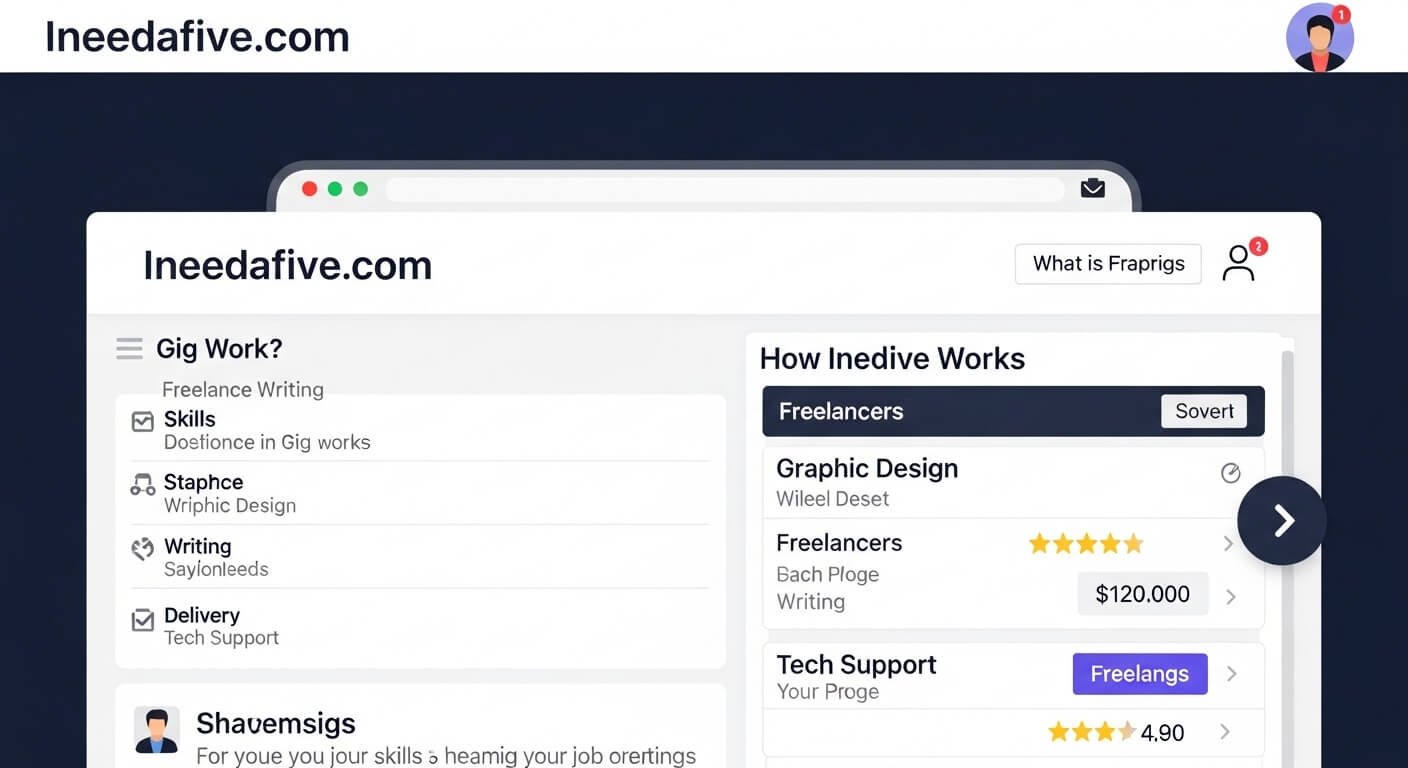Open the mail envelope icon in browser bar

[1092, 188]
